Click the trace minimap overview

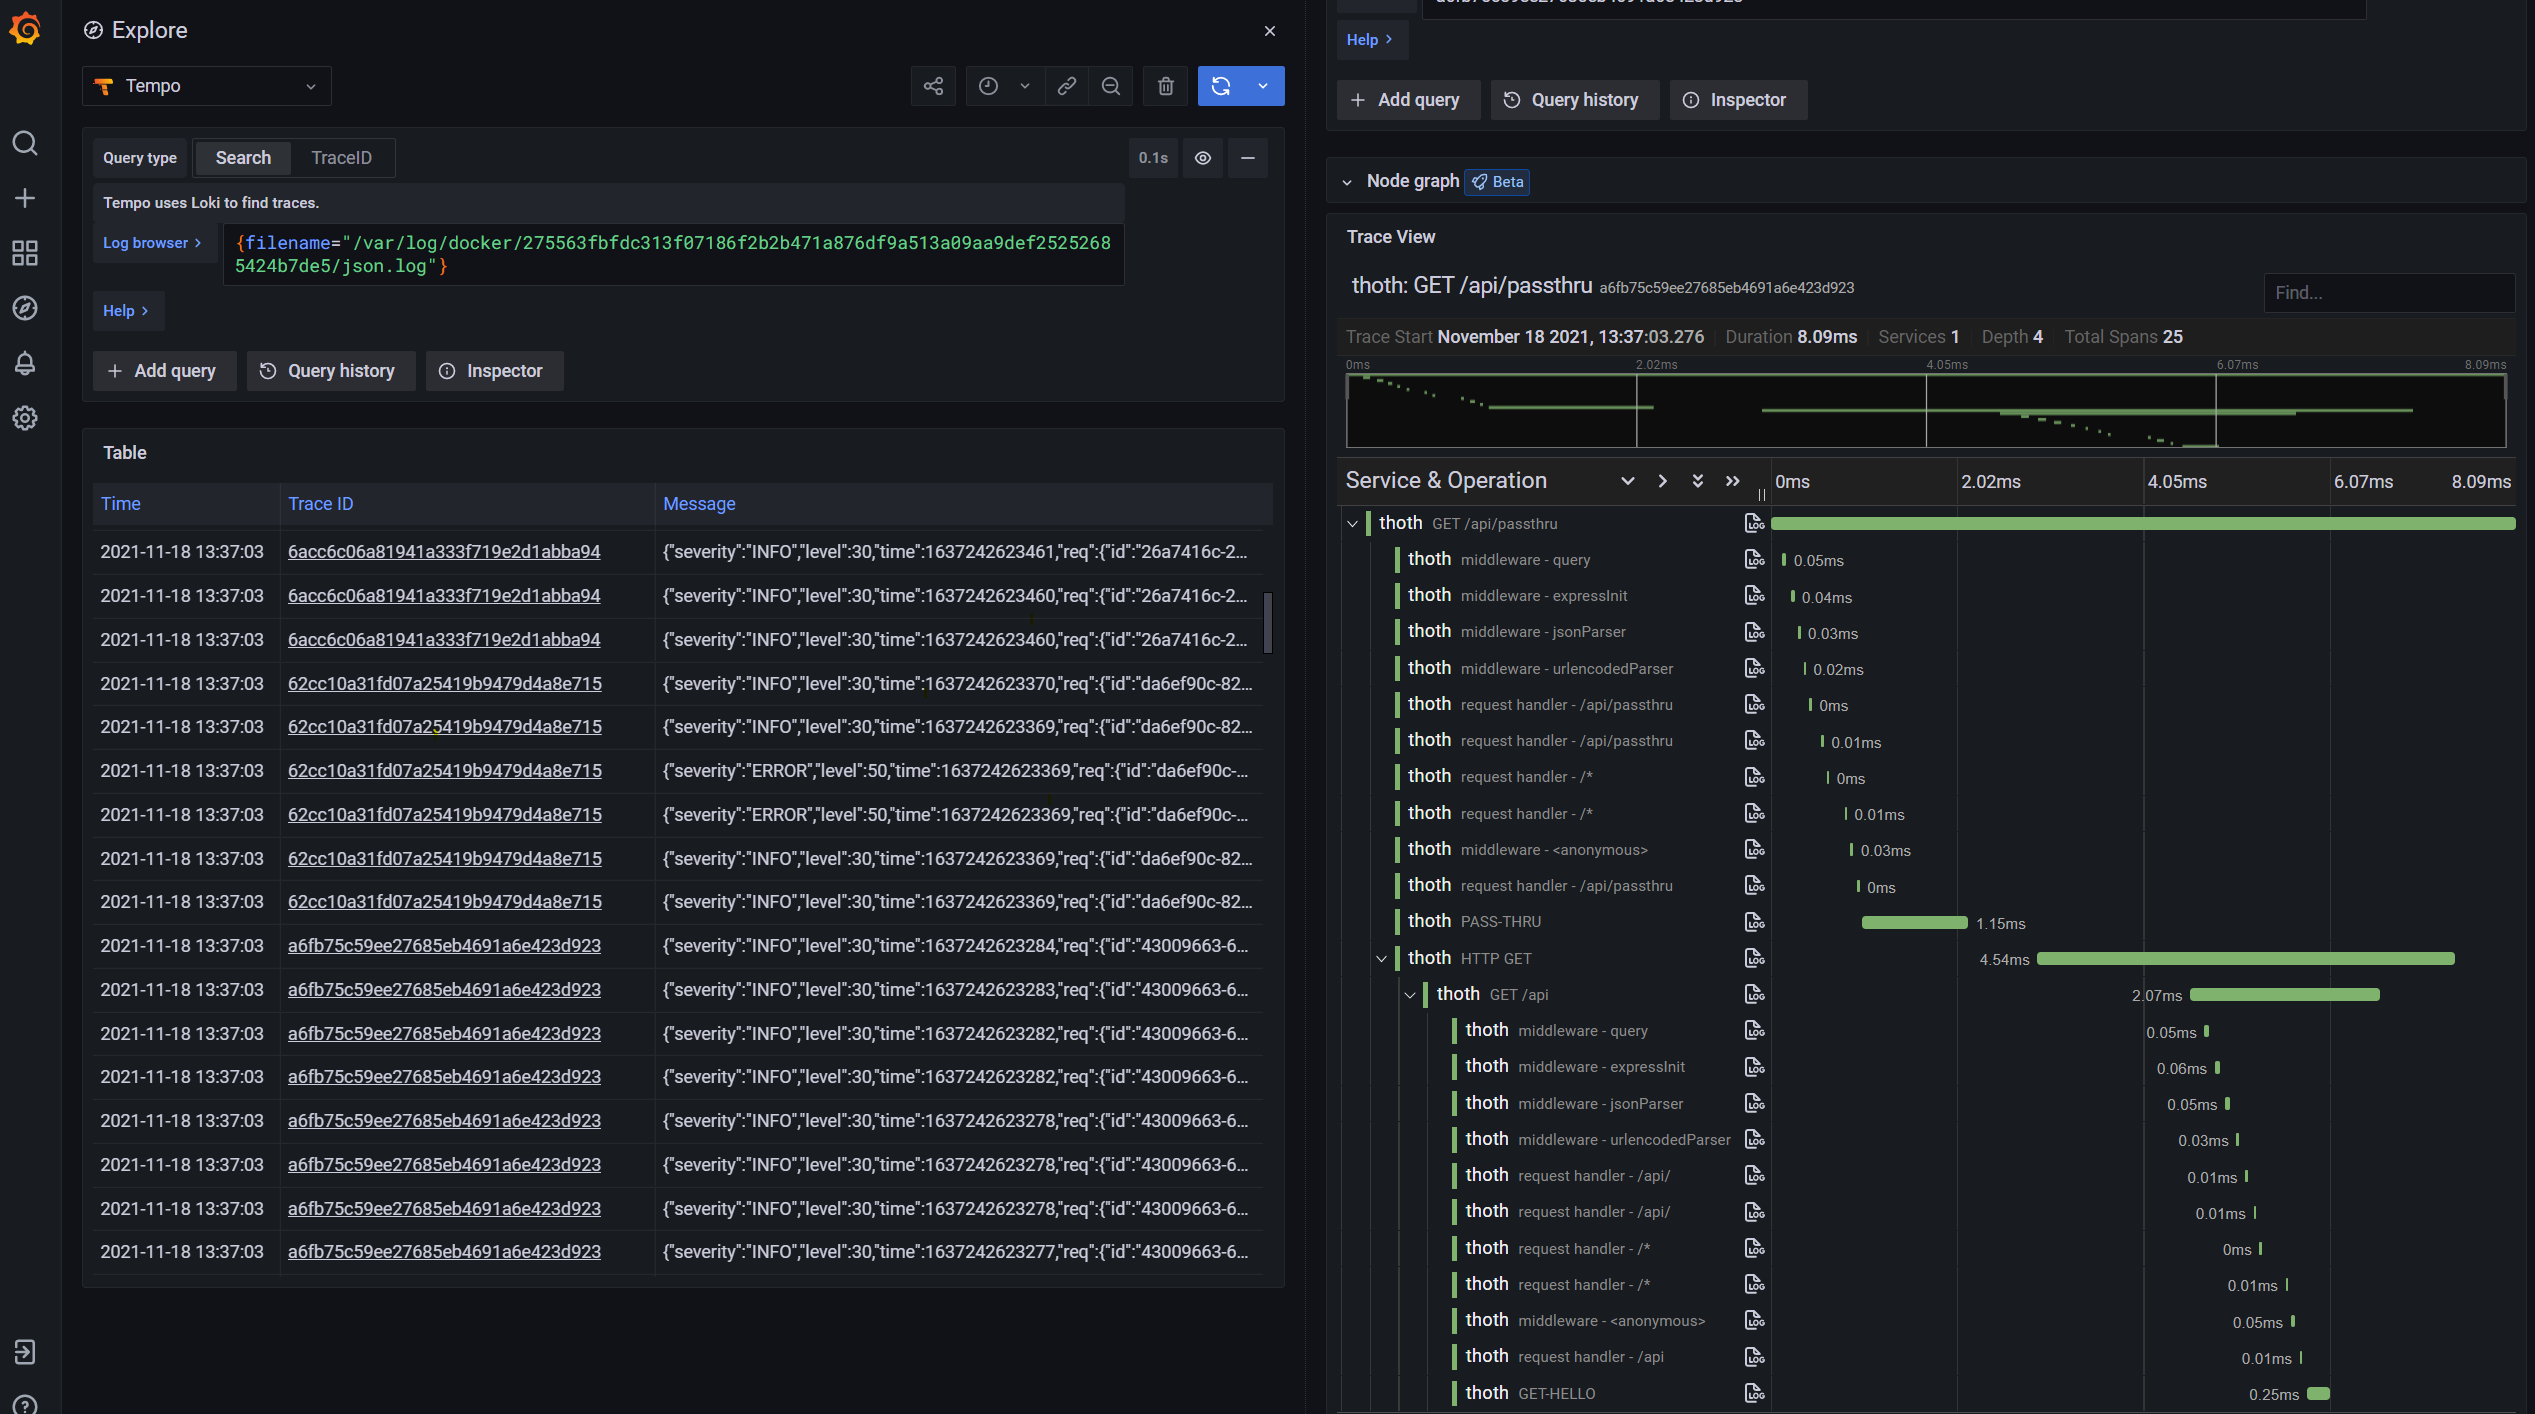(1926, 410)
